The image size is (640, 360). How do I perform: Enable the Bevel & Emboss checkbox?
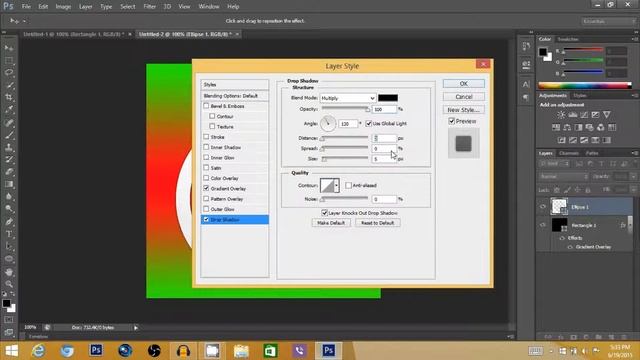tap(206, 106)
